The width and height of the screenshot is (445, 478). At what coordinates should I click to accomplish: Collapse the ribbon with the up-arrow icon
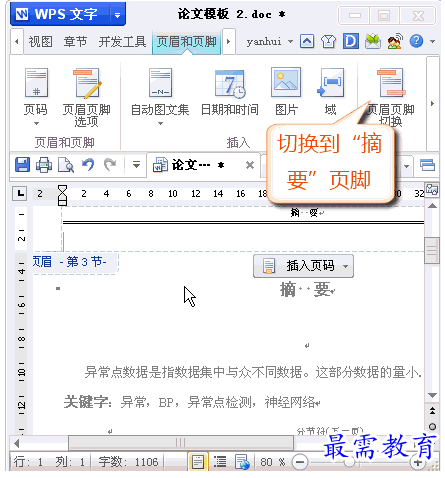tap(307, 41)
